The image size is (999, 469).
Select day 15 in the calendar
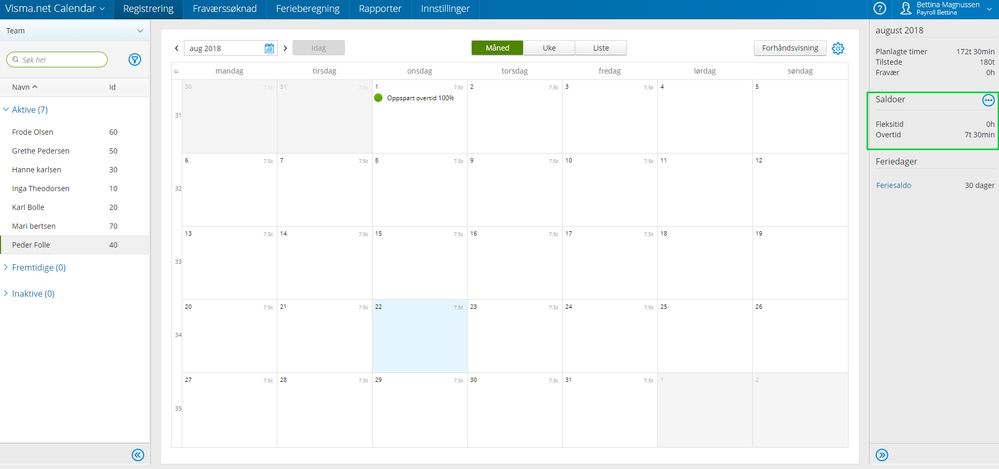pyautogui.click(x=420, y=263)
